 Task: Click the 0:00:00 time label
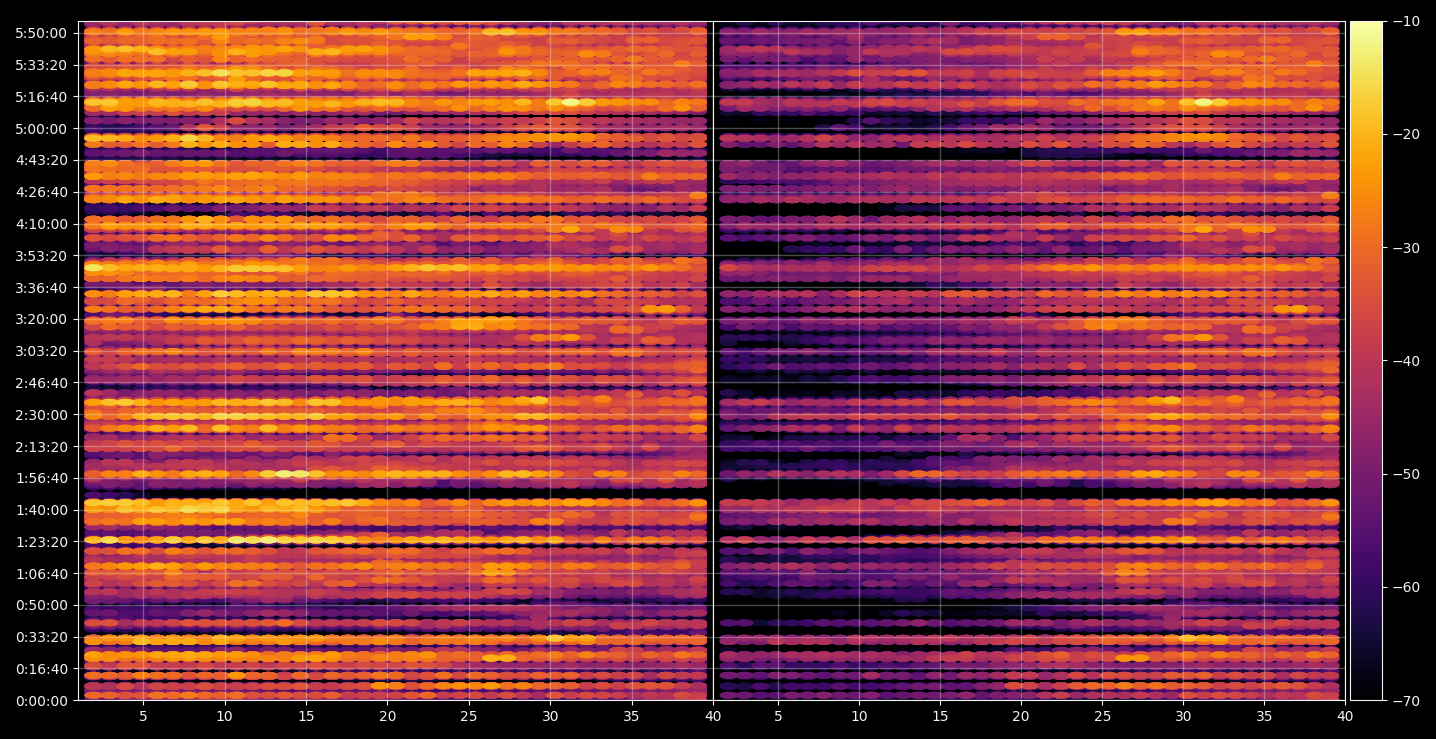point(41,700)
